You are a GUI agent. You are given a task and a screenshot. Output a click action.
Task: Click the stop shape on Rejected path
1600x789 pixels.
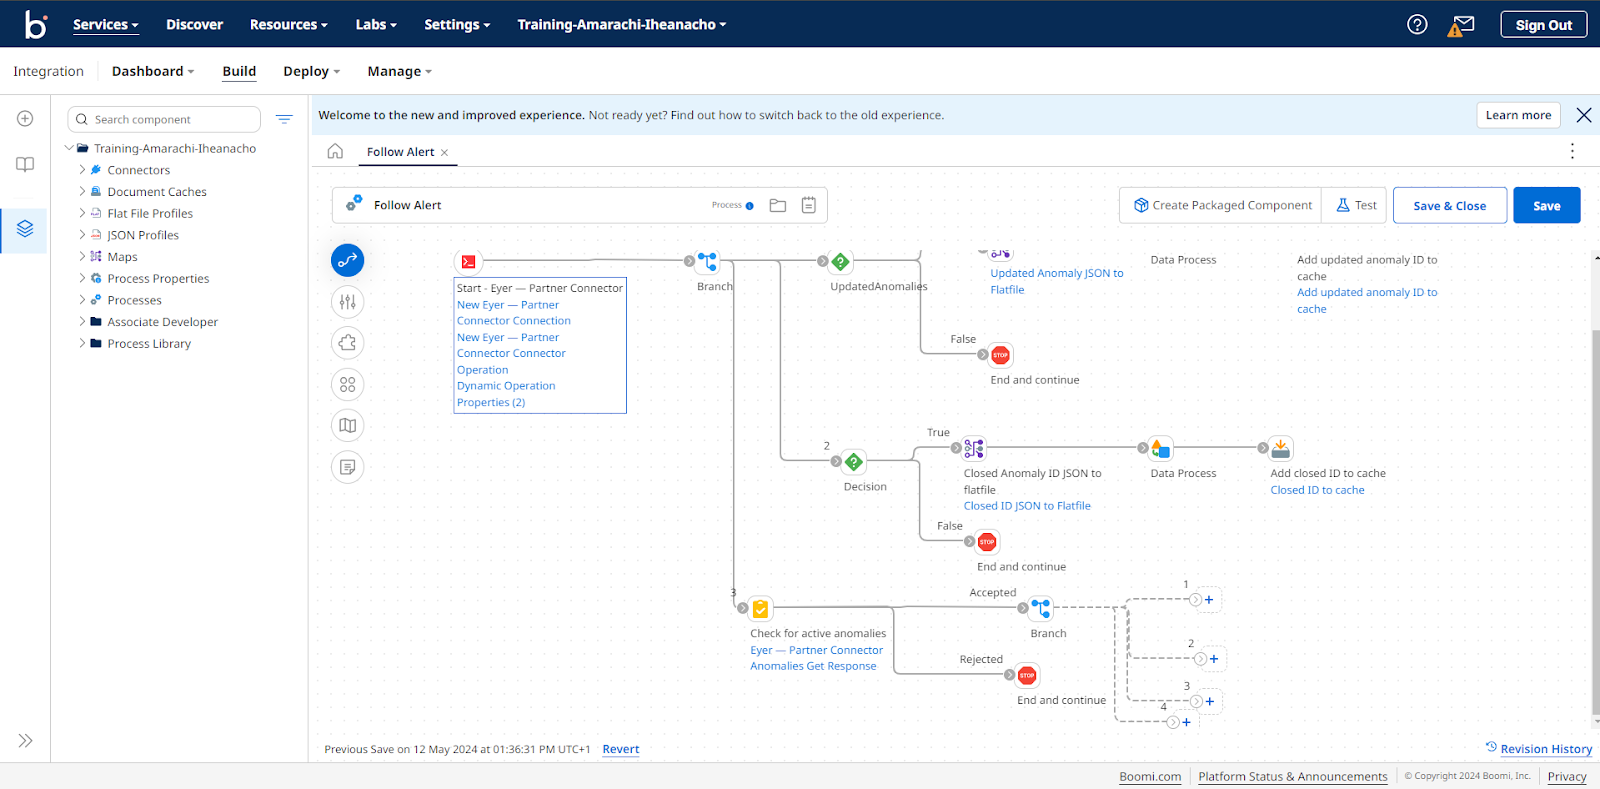(x=1027, y=675)
